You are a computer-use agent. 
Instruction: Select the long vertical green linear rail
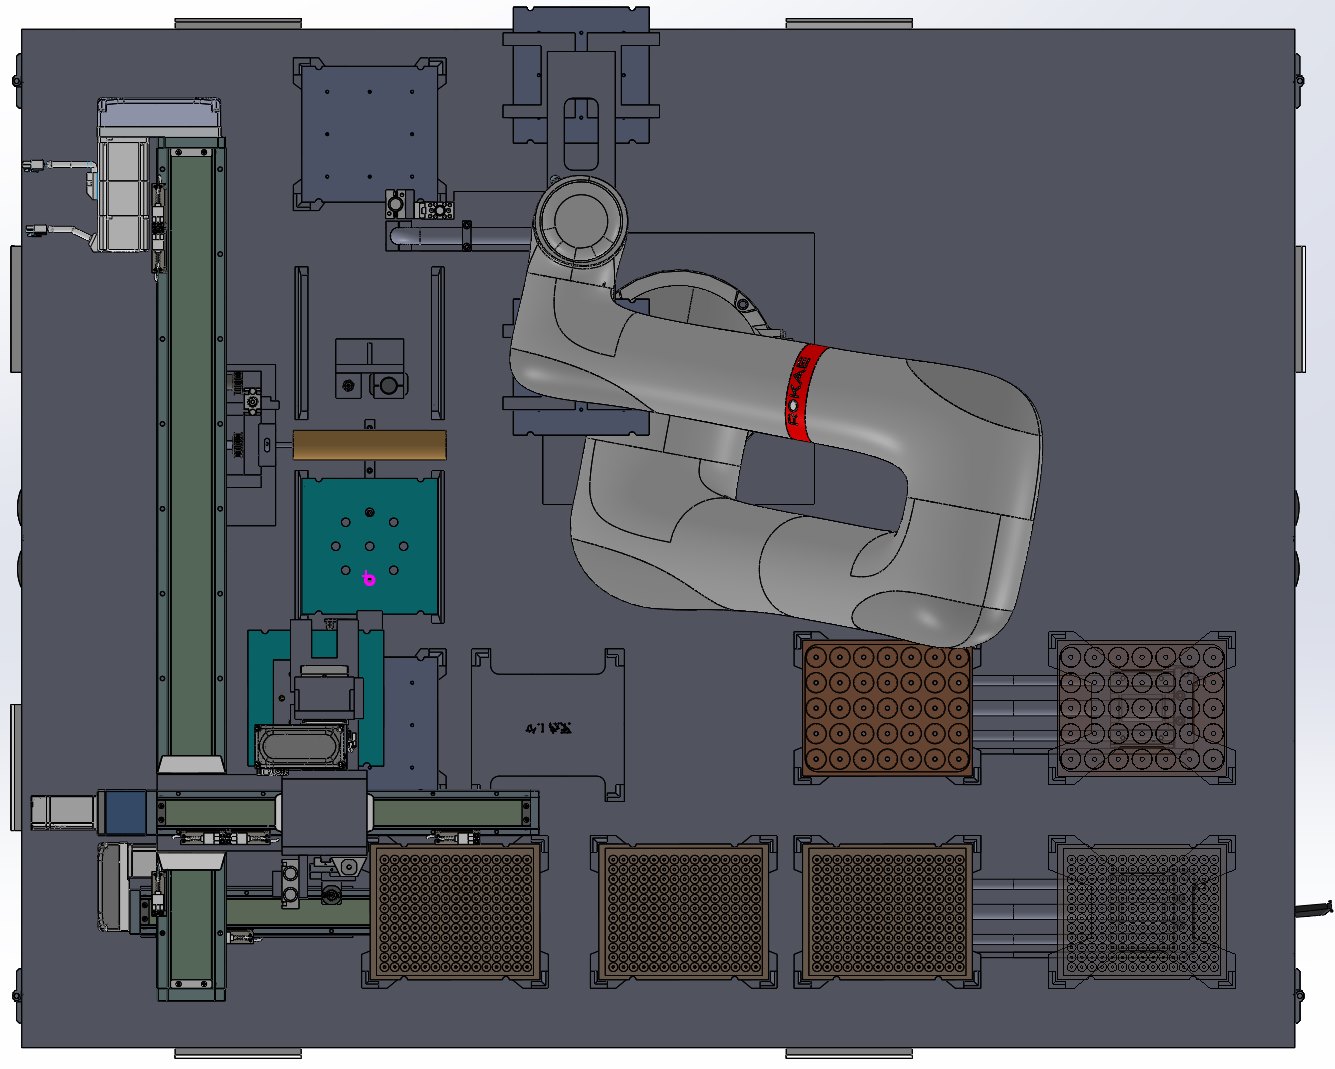point(191,450)
